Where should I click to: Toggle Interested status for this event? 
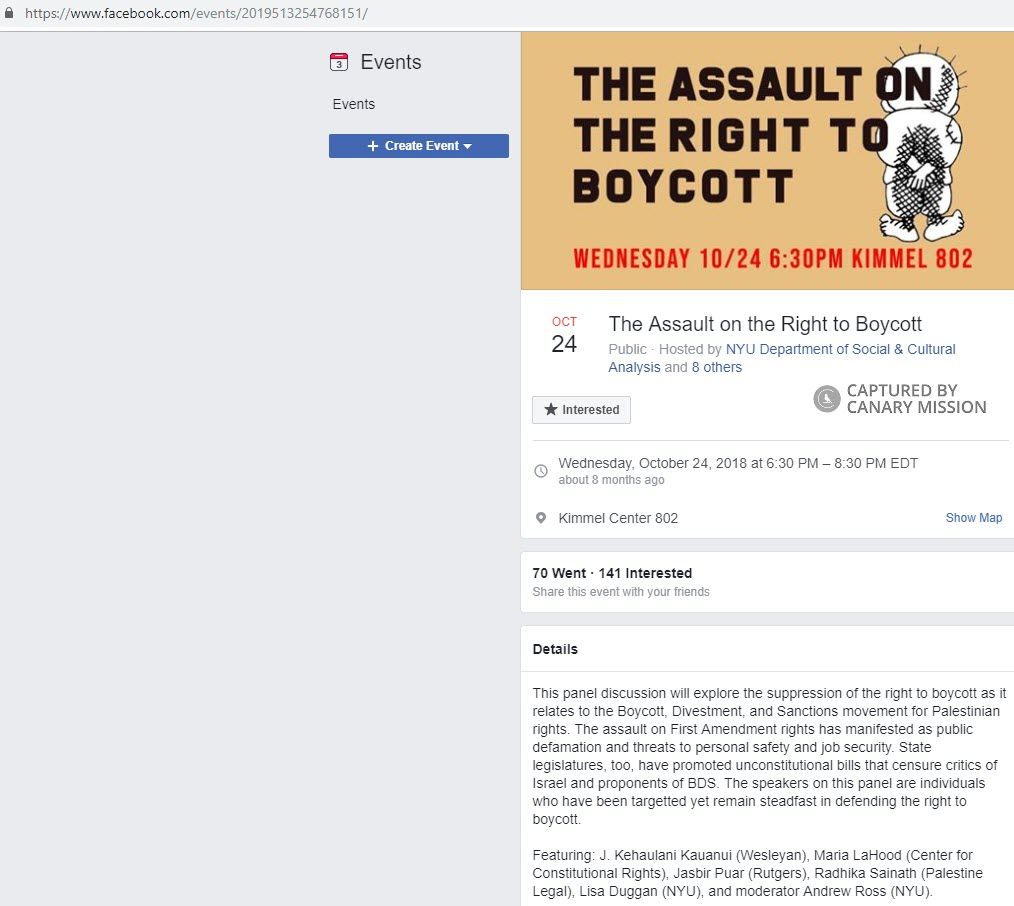(581, 409)
